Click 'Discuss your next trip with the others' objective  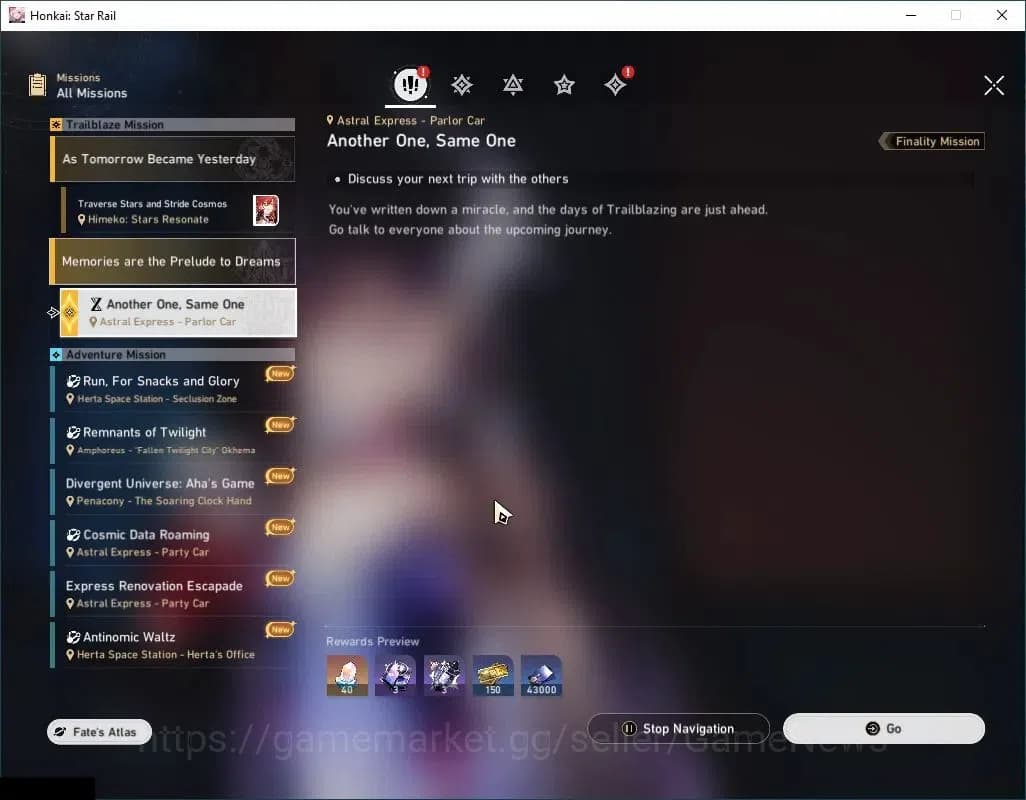pos(458,179)
